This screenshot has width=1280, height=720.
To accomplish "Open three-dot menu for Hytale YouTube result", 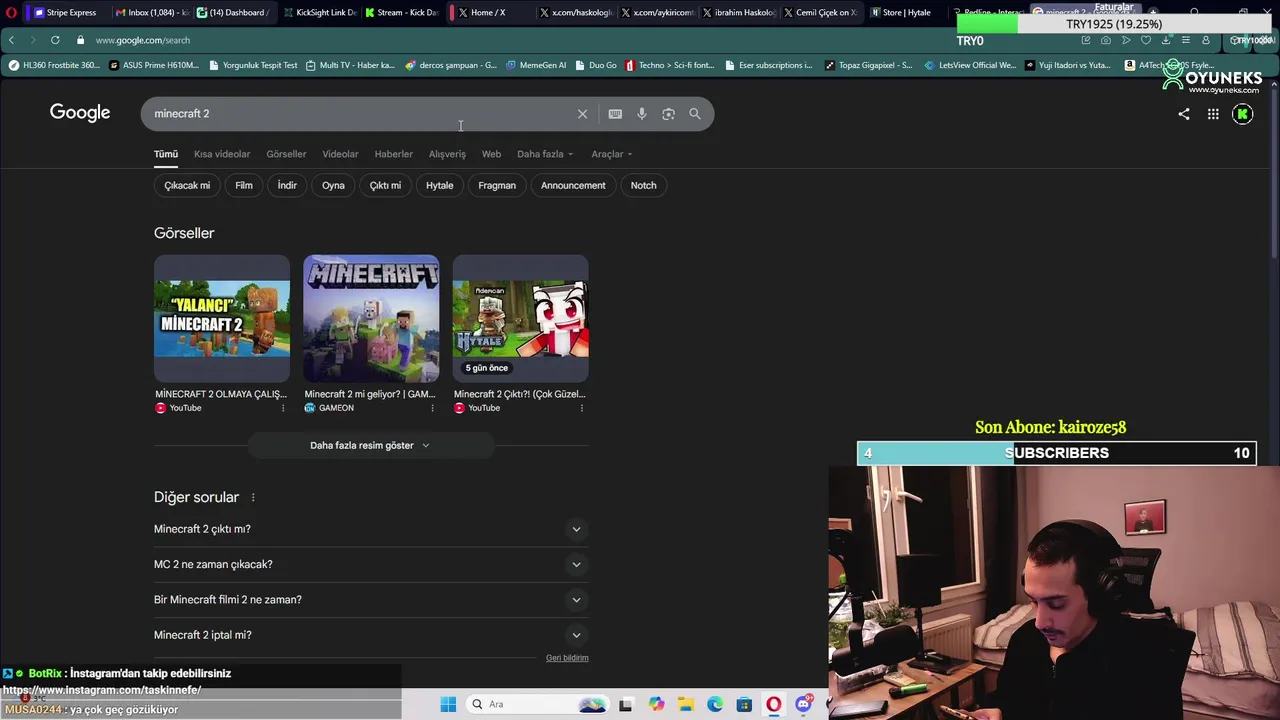I will (x=581, y=408).
